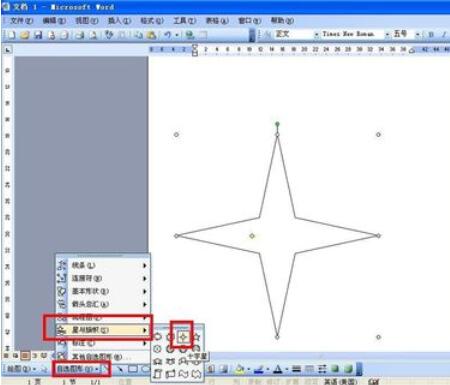Open the 文件 (File) menu
Image resolution: width=450 pixels, height=385 pixels.
coord(21,21)
